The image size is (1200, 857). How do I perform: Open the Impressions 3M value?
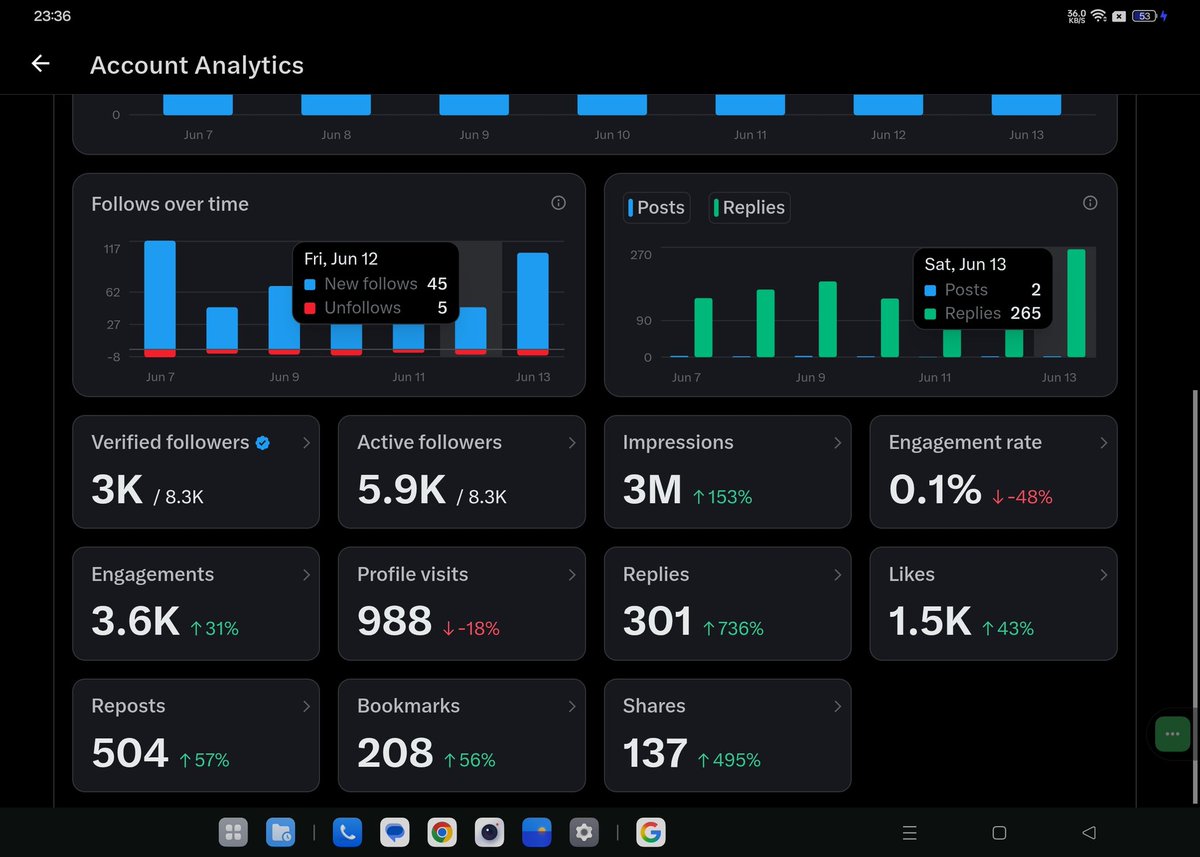[x=652, y=490]
